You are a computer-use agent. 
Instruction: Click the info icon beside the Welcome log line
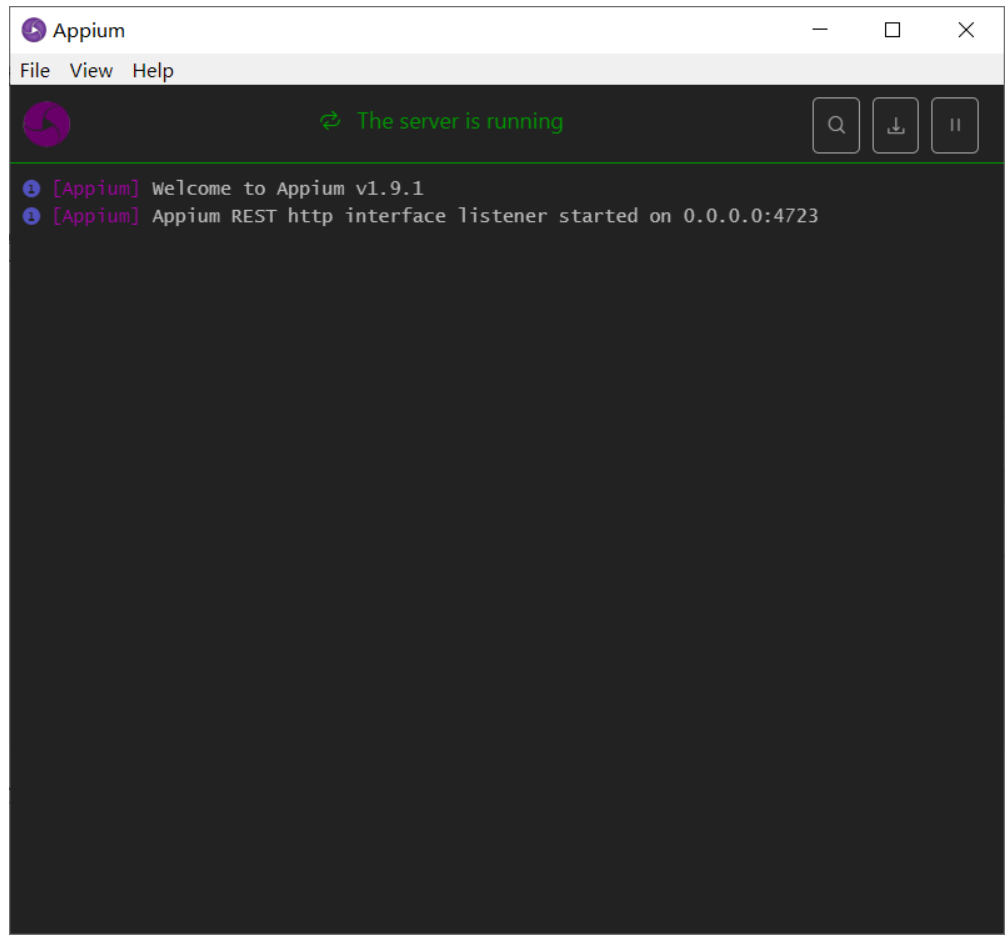(x=32, y=189)
